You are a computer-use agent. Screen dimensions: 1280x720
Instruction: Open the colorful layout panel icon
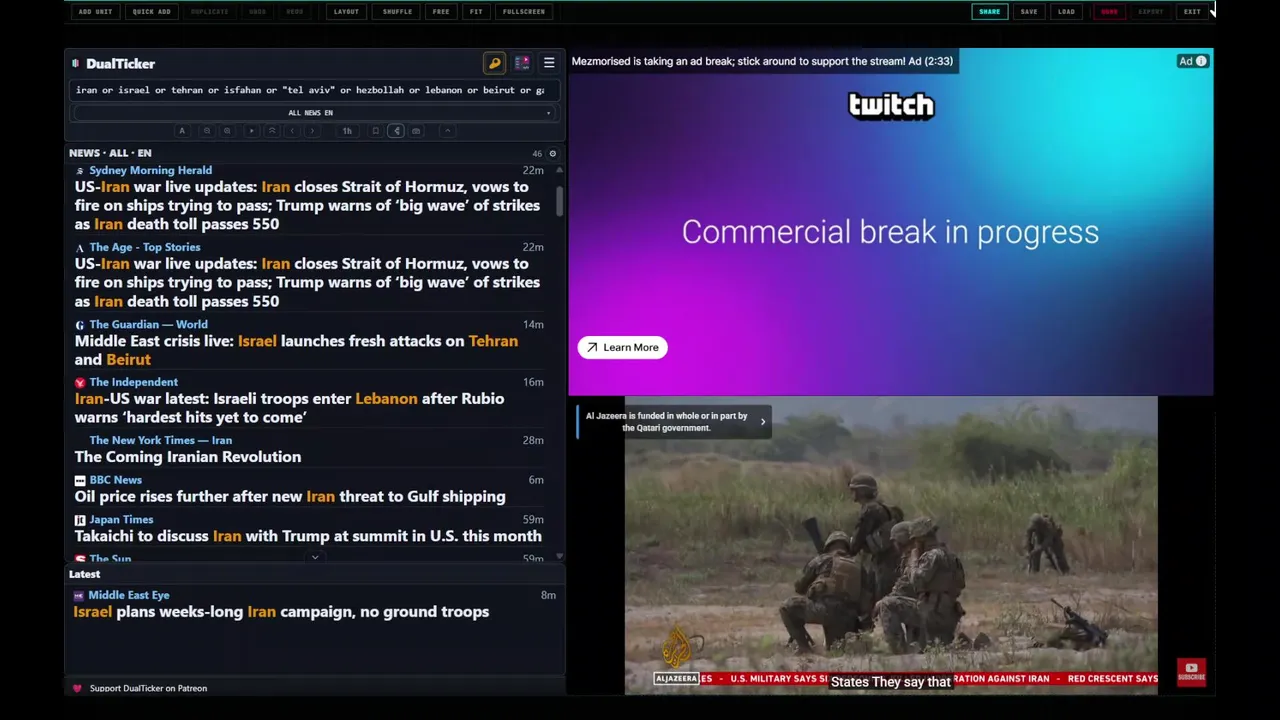[522, 63]
